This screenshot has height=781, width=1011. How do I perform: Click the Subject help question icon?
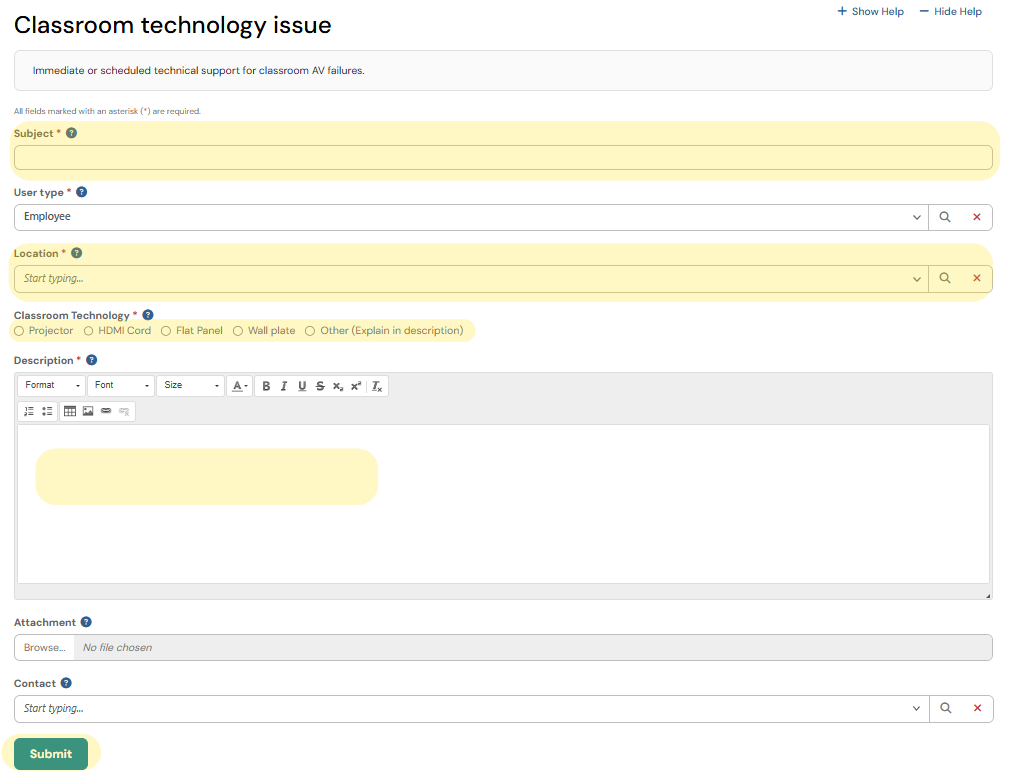[72, 133]
